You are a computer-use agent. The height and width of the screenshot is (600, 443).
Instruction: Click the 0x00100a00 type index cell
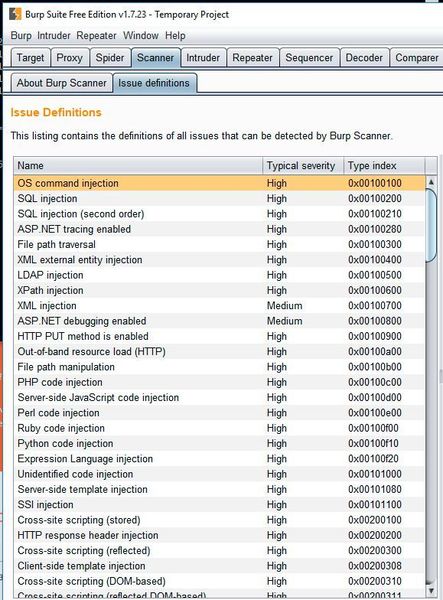point(375,352)
